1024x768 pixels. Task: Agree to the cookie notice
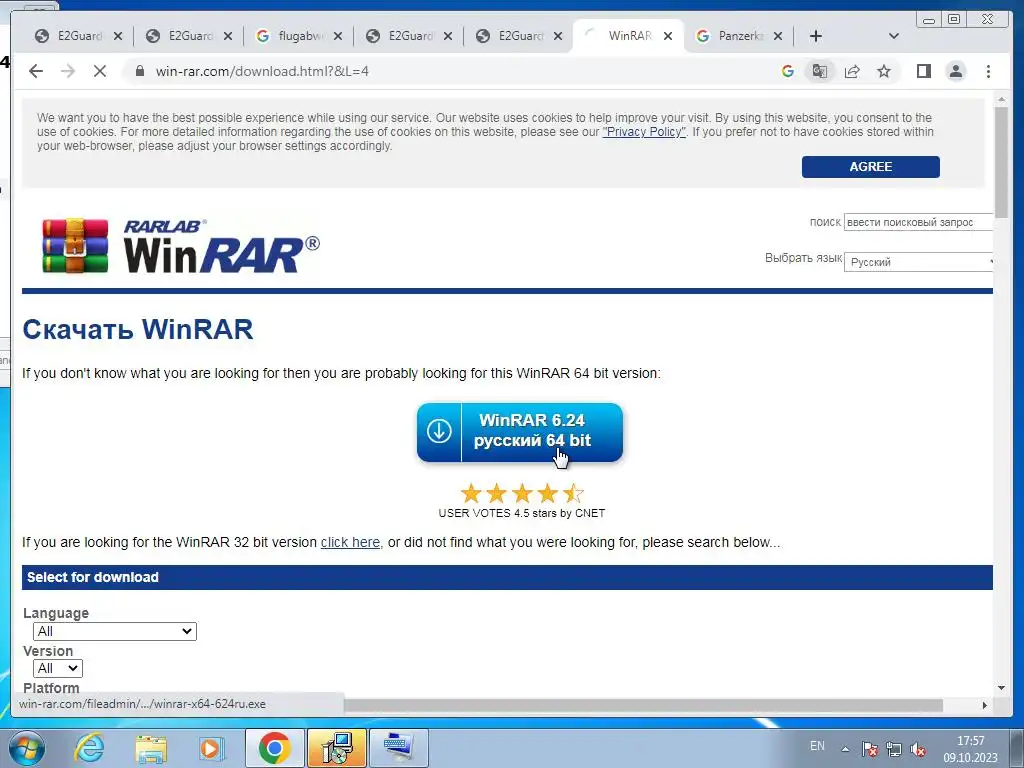[871, 167]
